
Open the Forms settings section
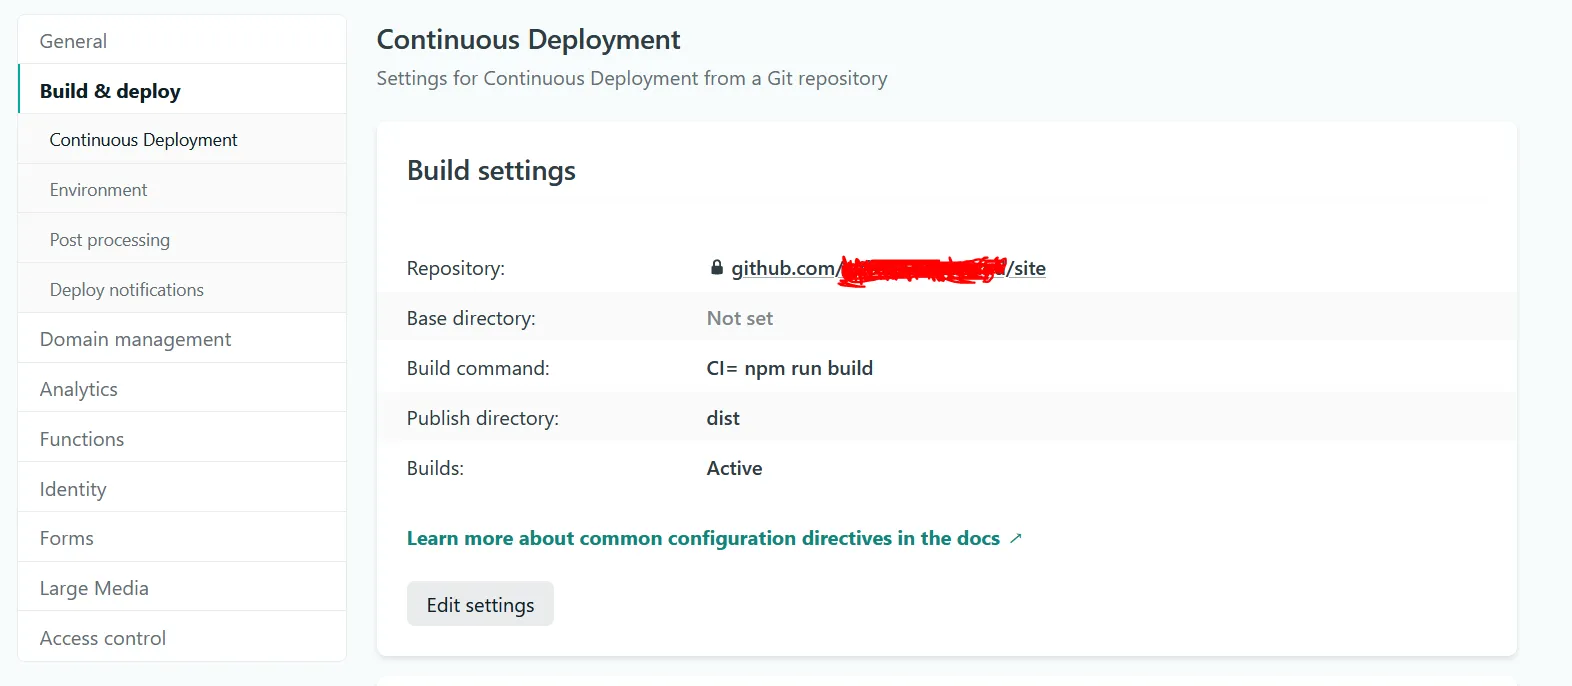coord(67,538)
